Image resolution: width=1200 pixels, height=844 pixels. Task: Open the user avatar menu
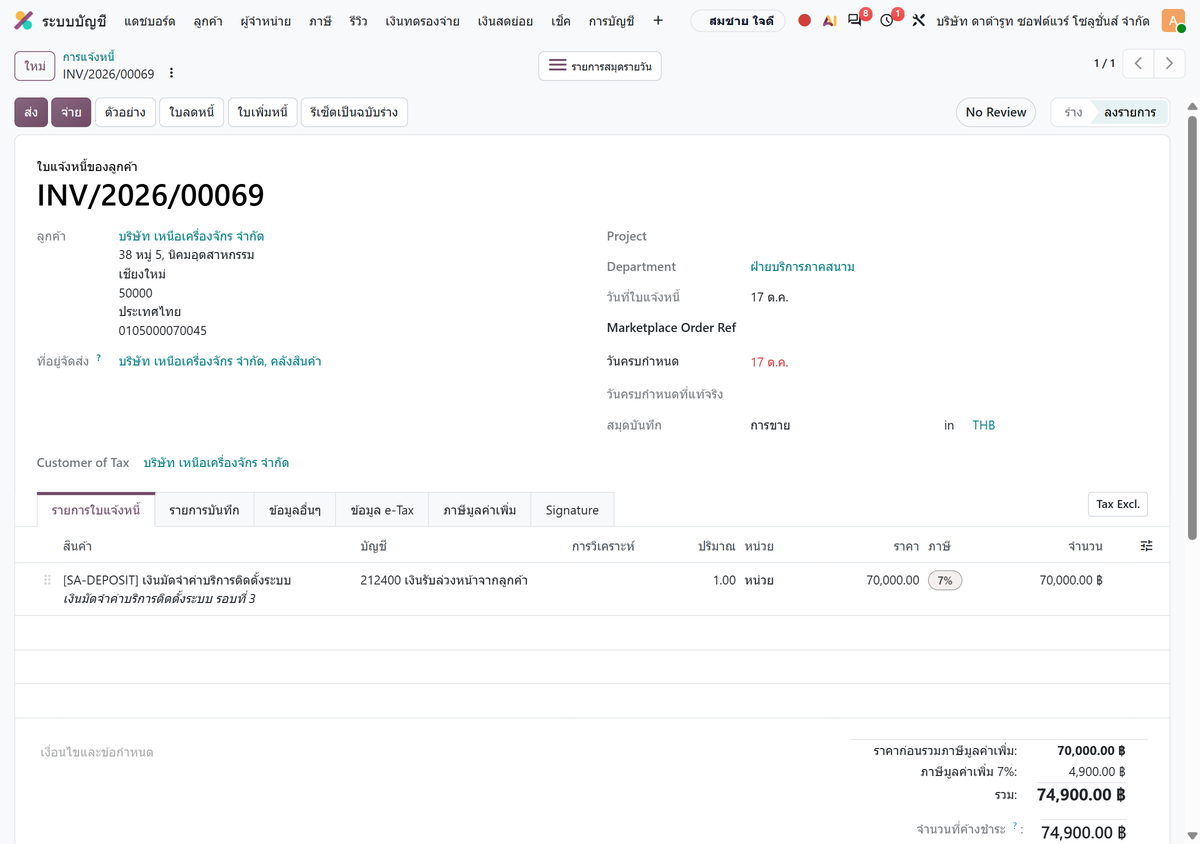pyautogui.click(x=1173, y=21)
